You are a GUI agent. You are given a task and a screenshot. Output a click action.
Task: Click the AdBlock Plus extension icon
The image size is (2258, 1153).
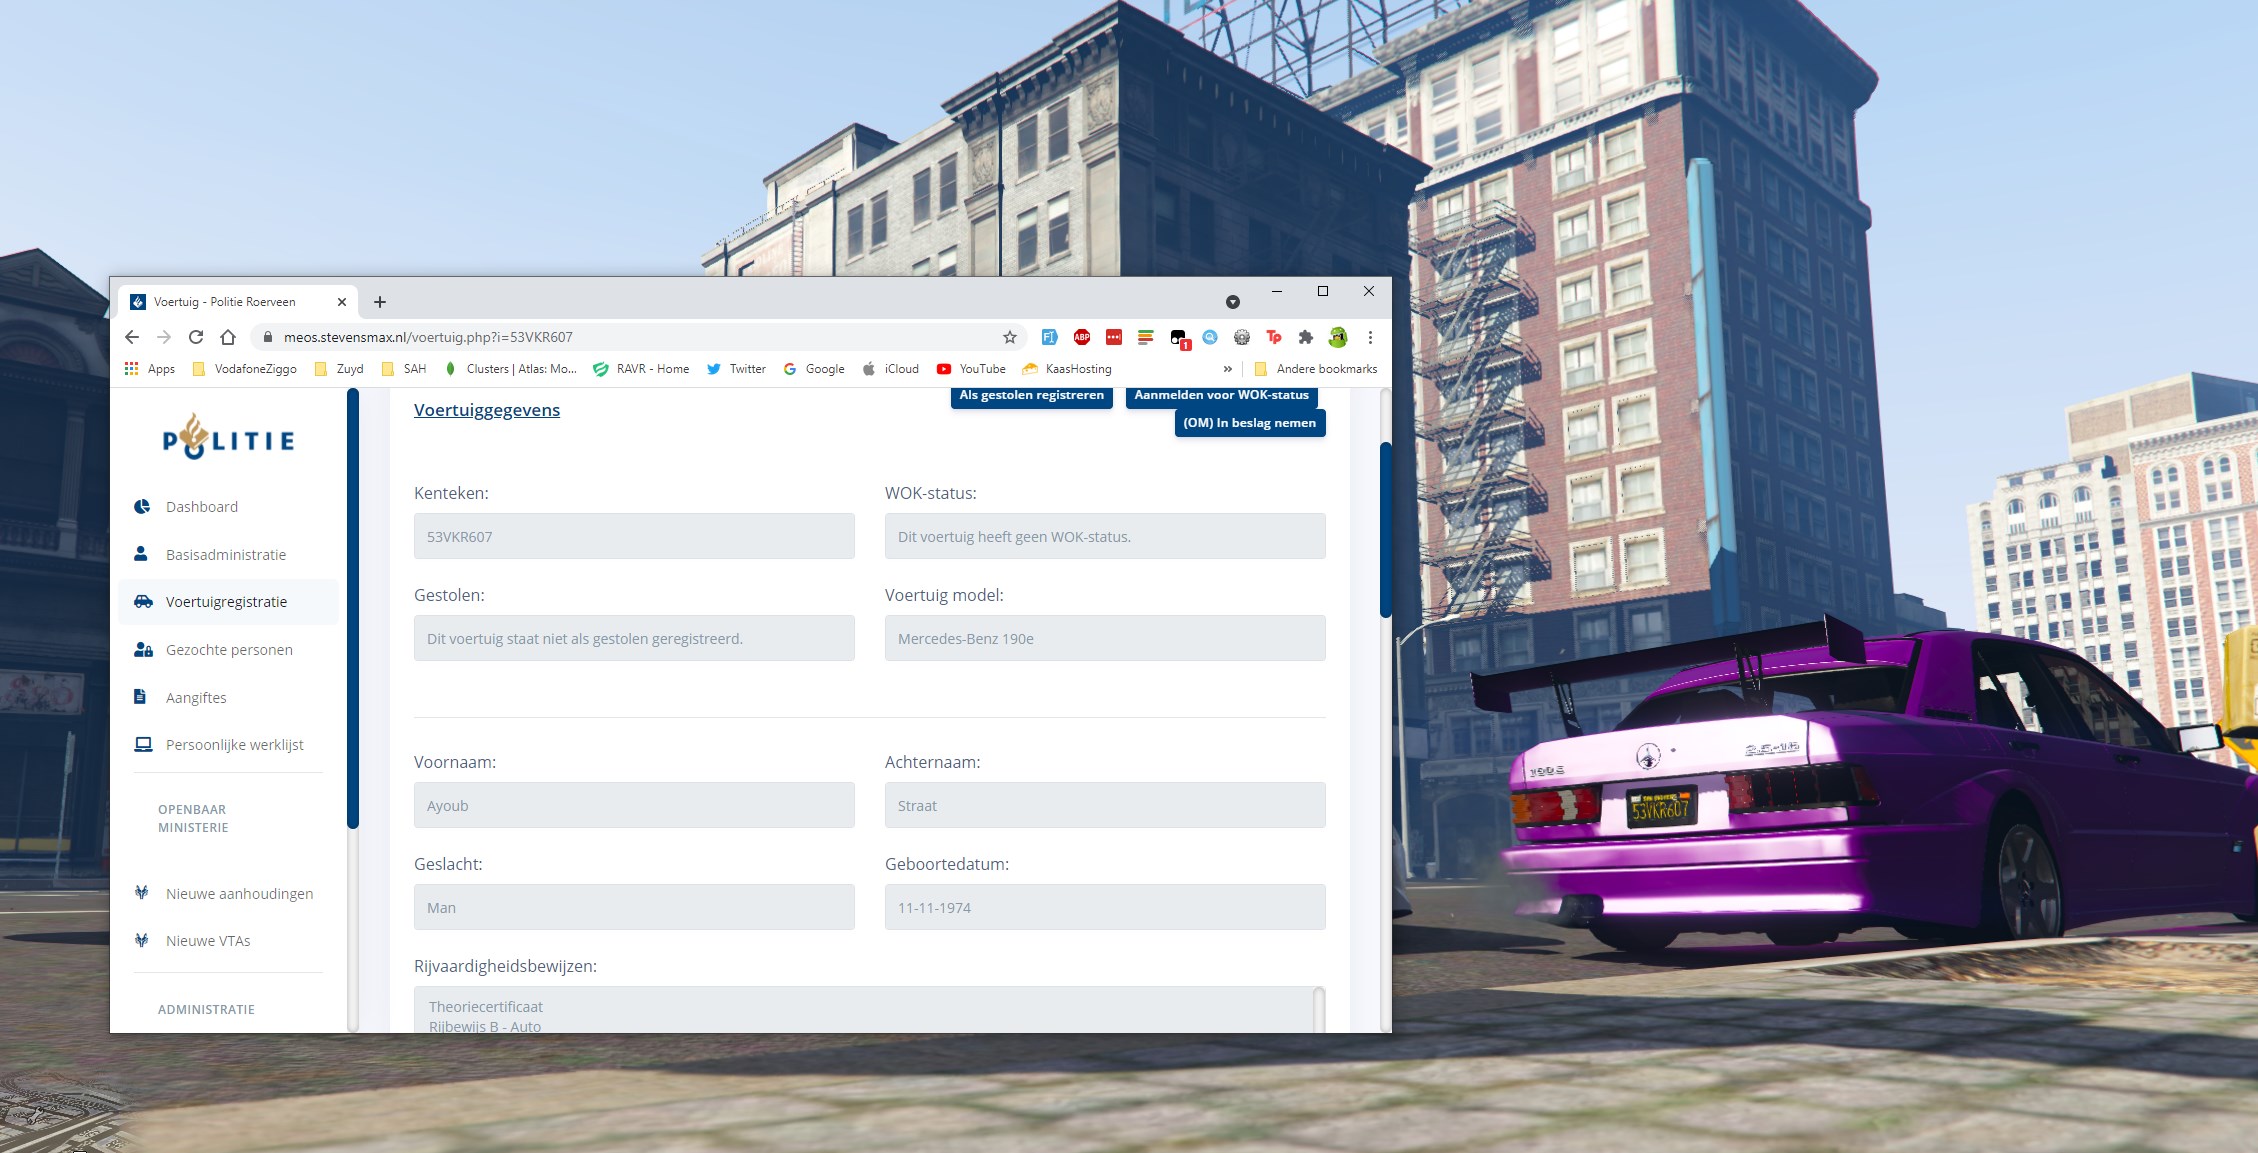click(1081, 337)
